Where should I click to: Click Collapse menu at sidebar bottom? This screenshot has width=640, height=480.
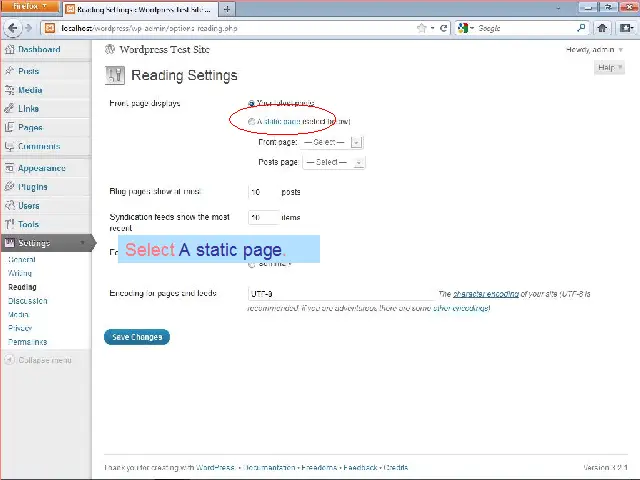point(38,360)
